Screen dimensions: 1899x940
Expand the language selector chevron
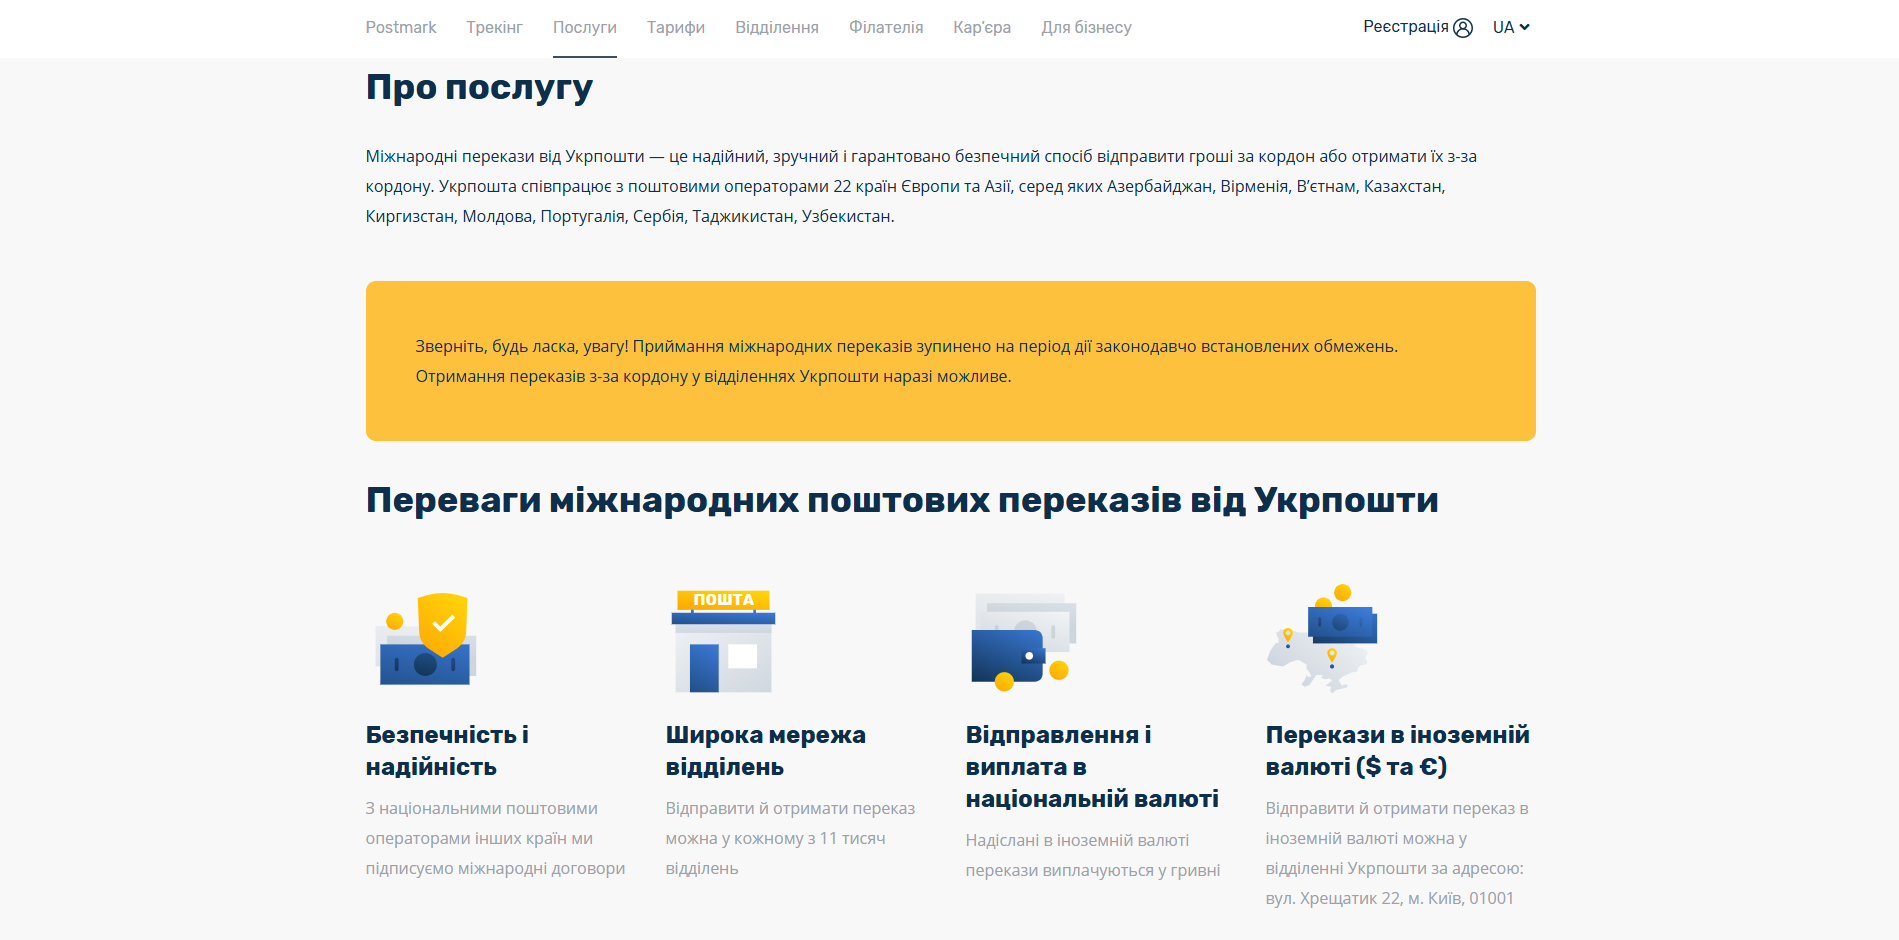(1524, 27)
